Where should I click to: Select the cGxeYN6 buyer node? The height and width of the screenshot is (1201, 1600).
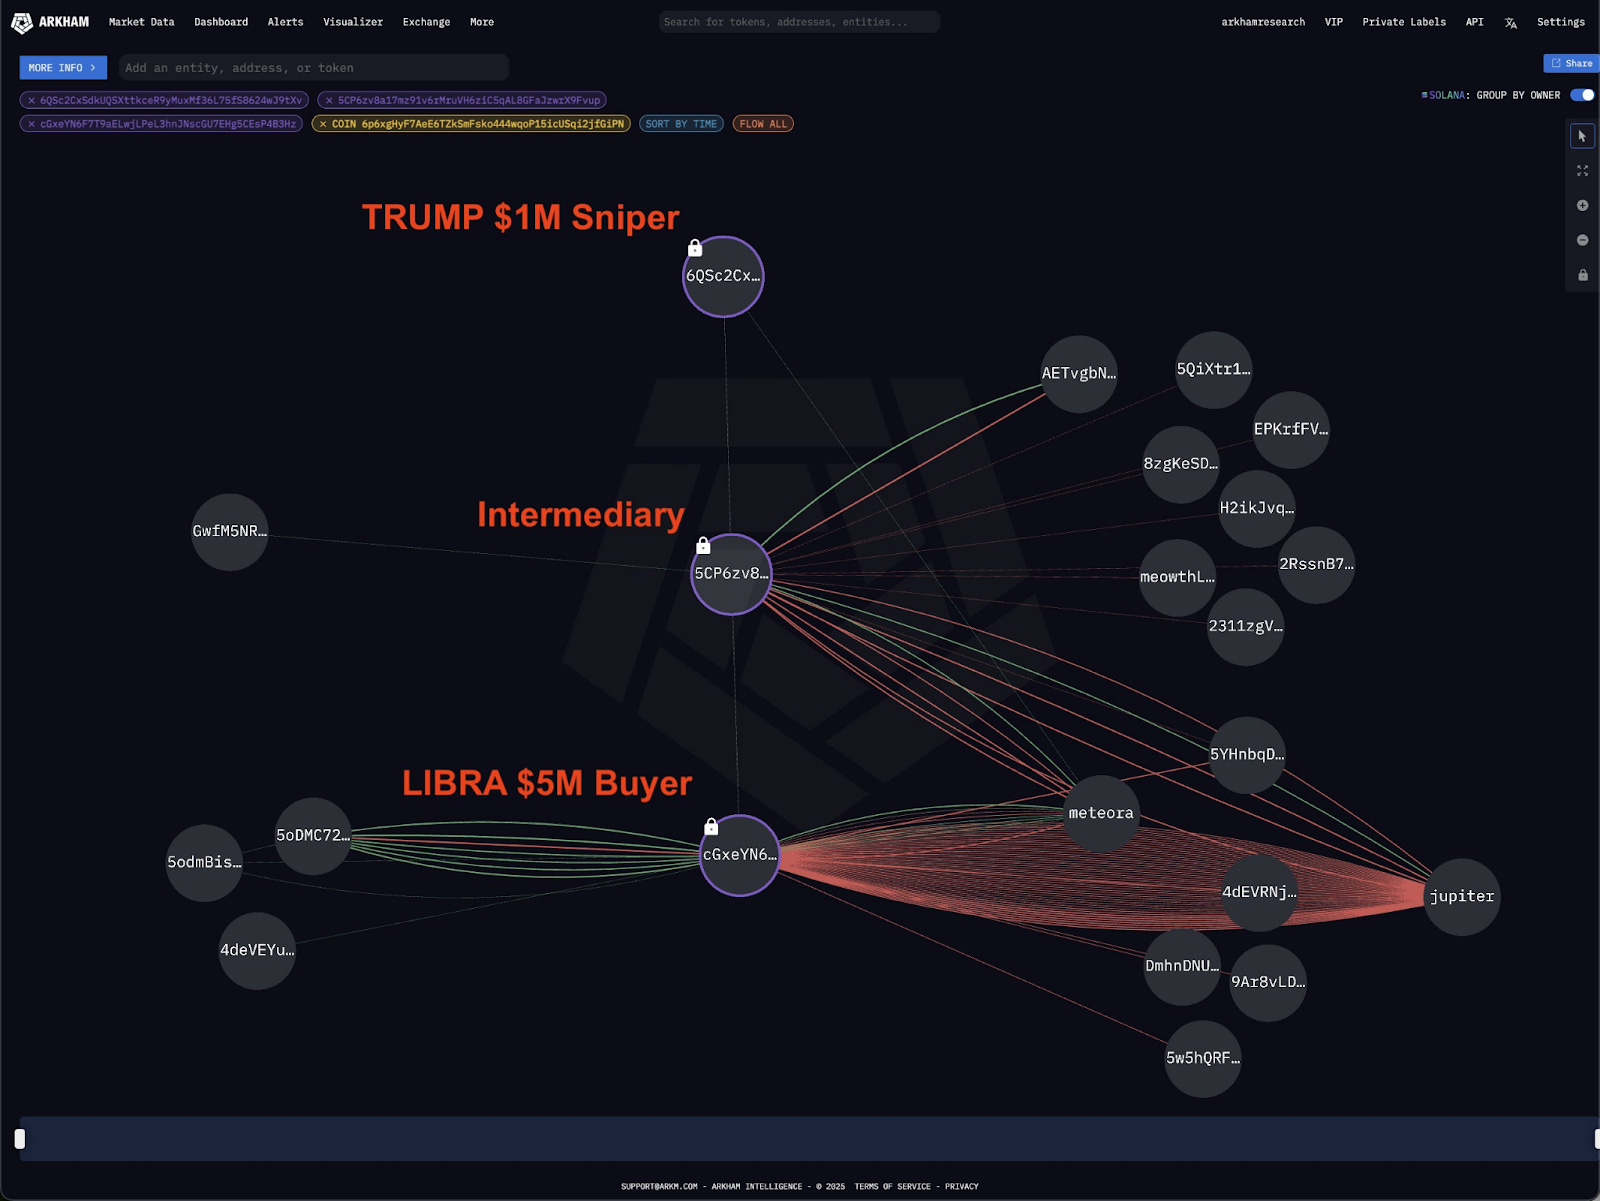pos(739,855)
